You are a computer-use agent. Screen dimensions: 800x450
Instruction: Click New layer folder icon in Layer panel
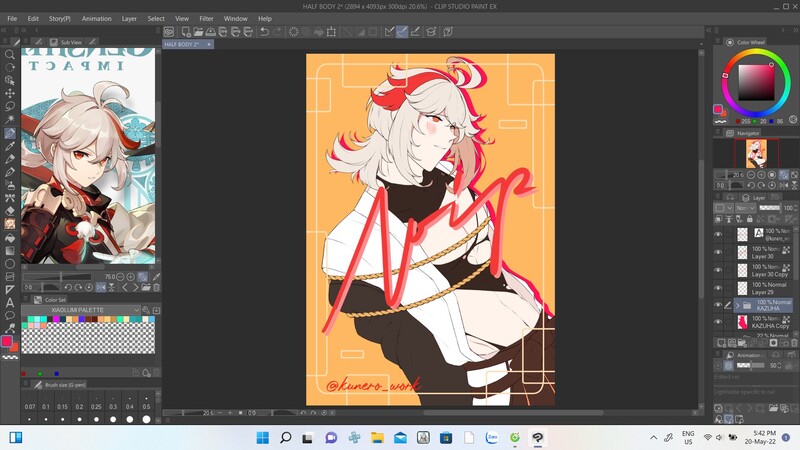tap(742, 343)
